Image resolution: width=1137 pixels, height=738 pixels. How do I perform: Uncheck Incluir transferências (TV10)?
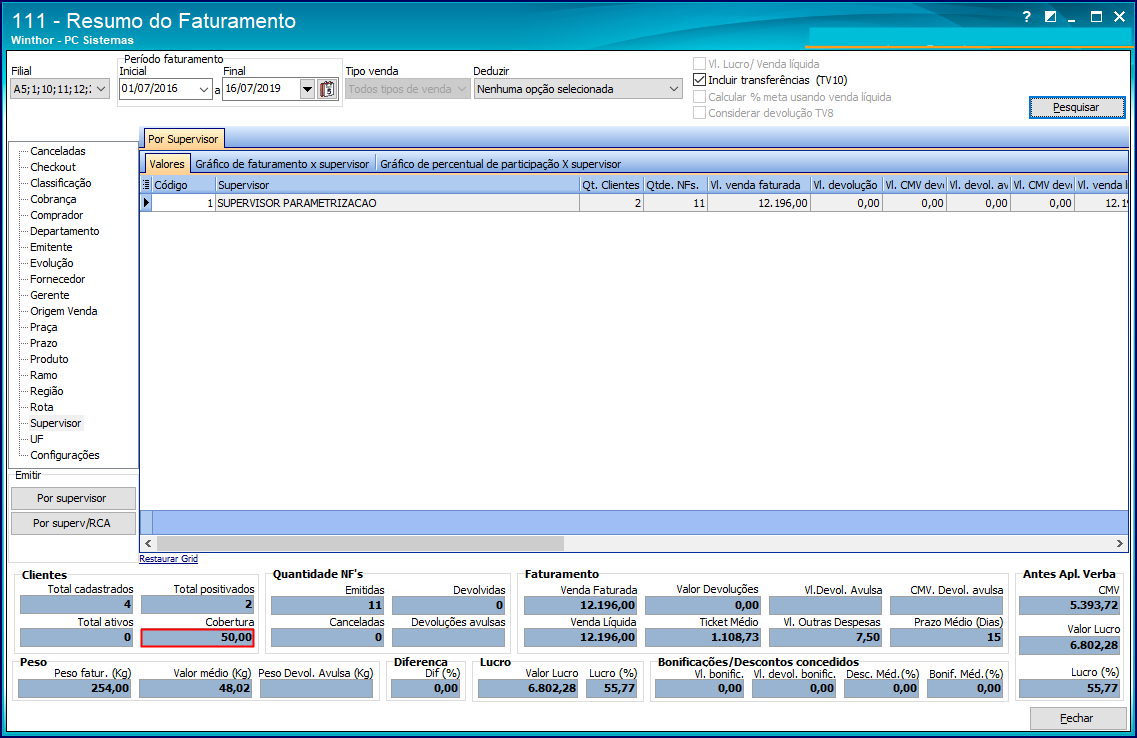(x=700, y=80)
